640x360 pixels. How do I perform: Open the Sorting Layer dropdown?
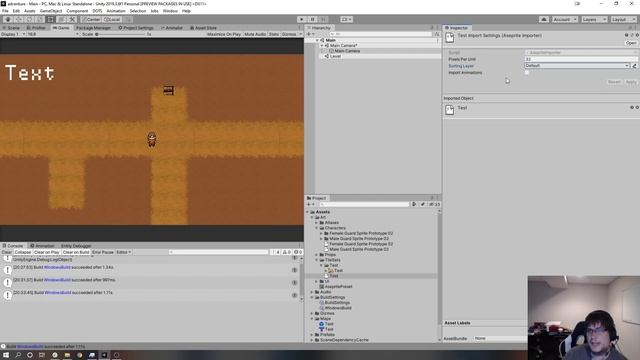point(577,65)
